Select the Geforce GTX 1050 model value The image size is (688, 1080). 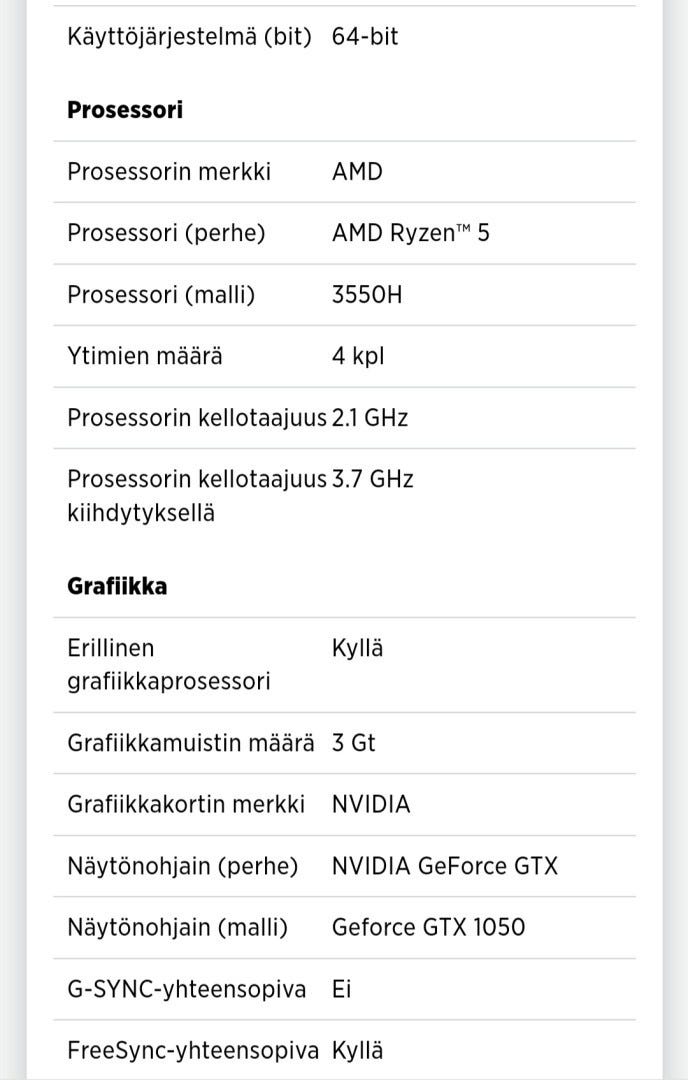click(x=428, y=927)
